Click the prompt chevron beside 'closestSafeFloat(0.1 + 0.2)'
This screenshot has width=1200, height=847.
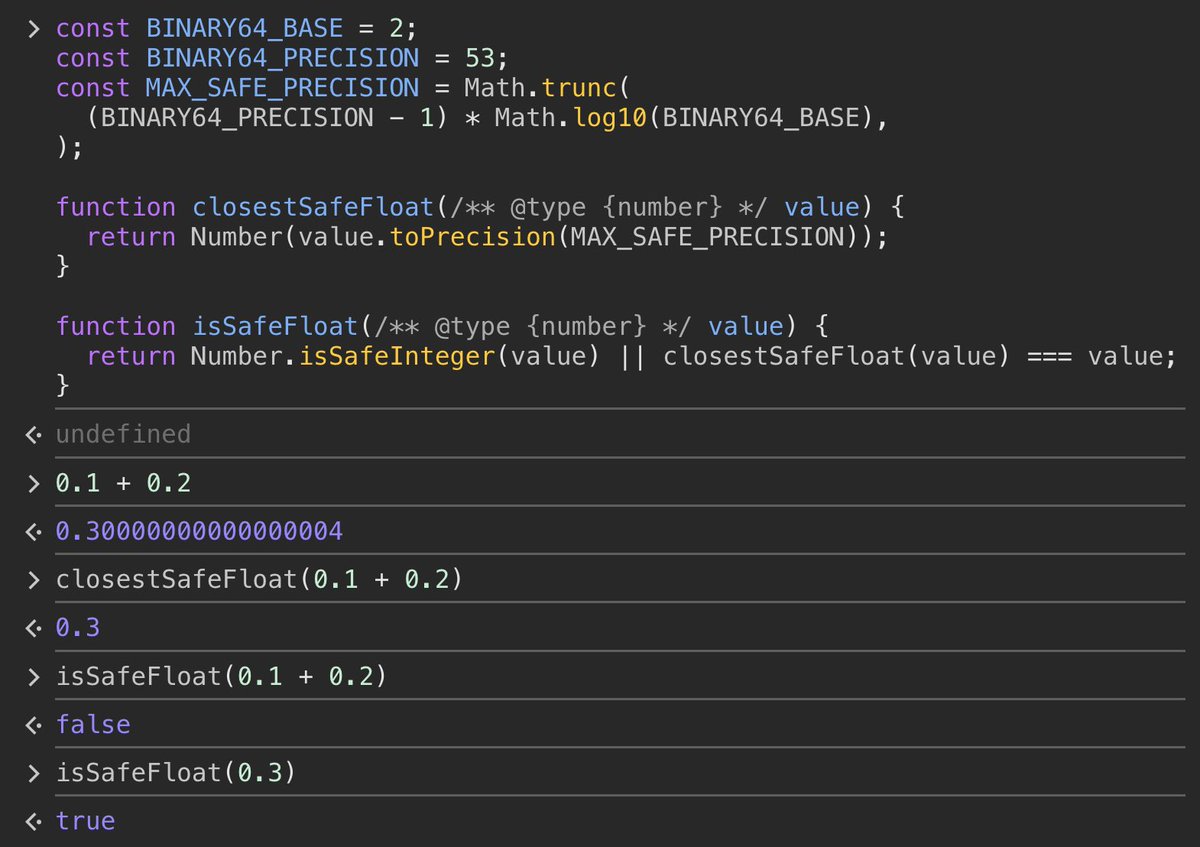coord(35,580)
